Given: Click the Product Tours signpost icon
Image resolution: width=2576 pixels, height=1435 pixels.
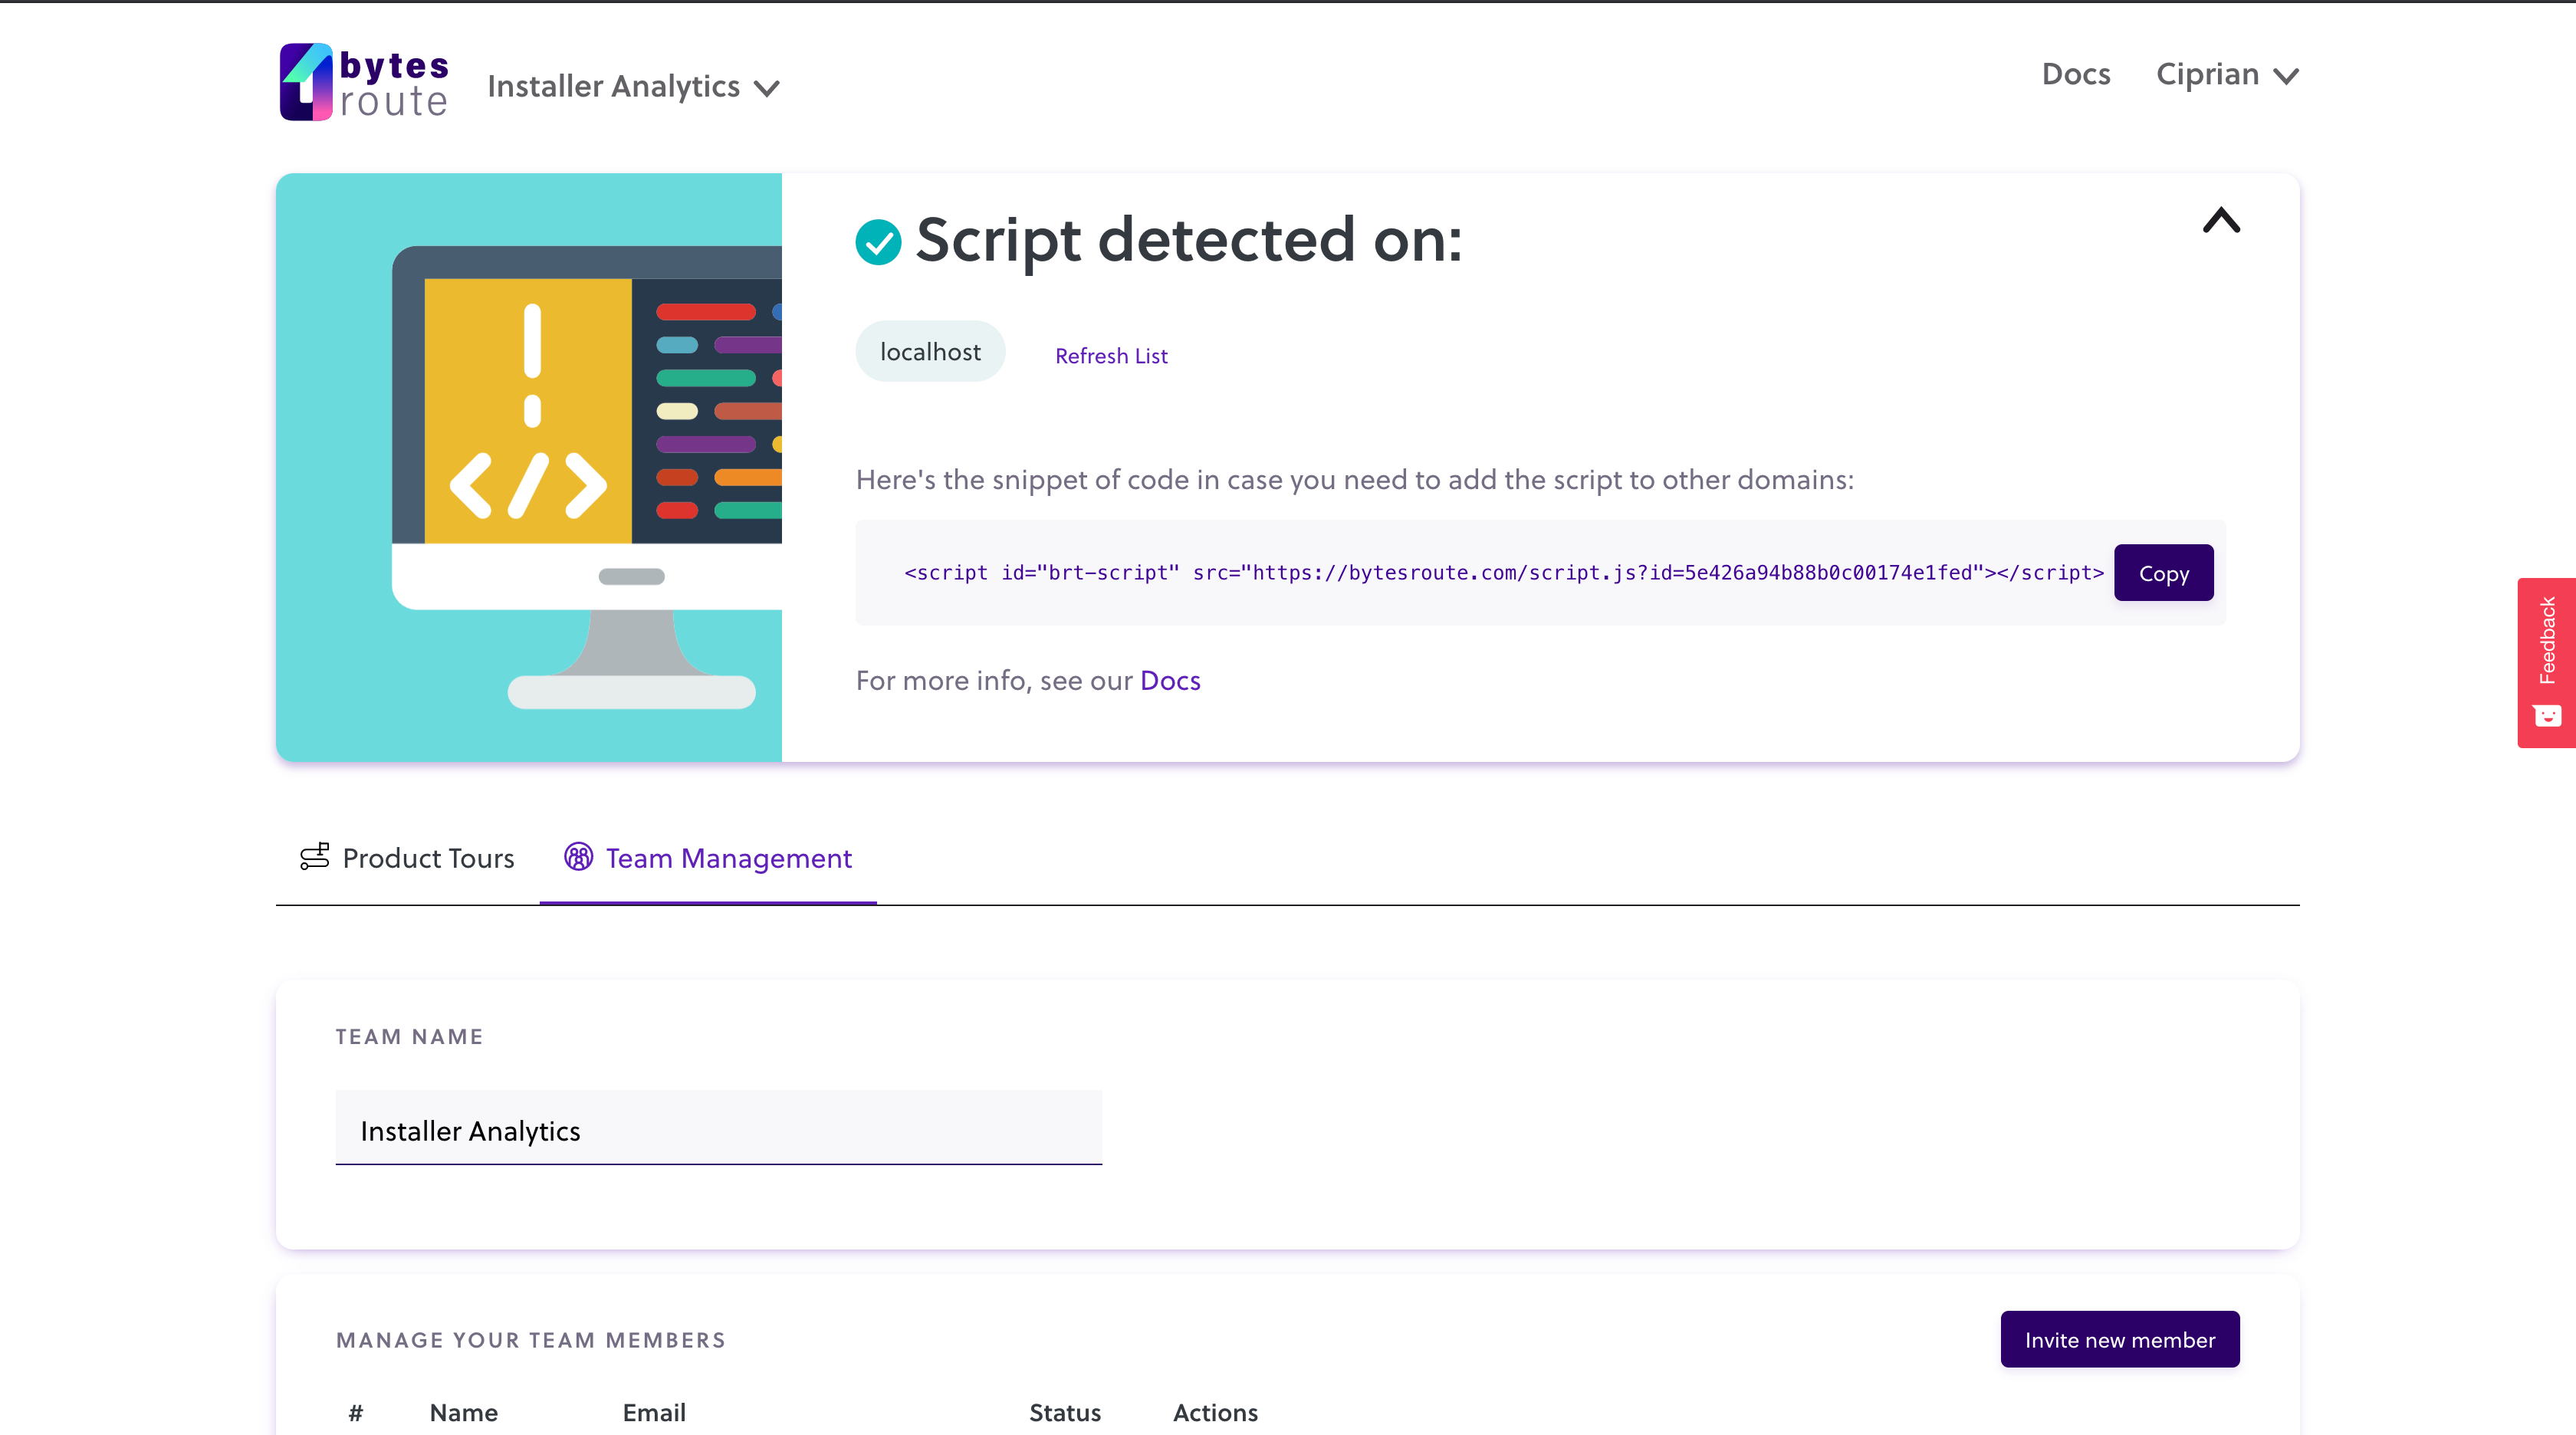Looking at the screenshot, I should pos(314,856).
